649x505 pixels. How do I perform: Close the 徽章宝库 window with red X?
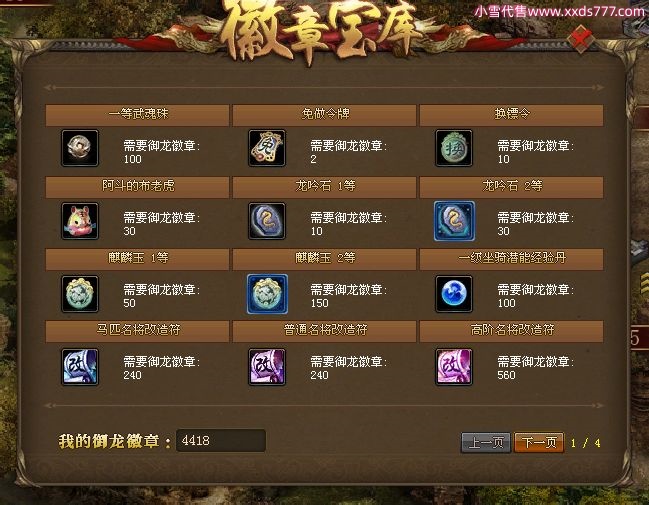[581, 39]
